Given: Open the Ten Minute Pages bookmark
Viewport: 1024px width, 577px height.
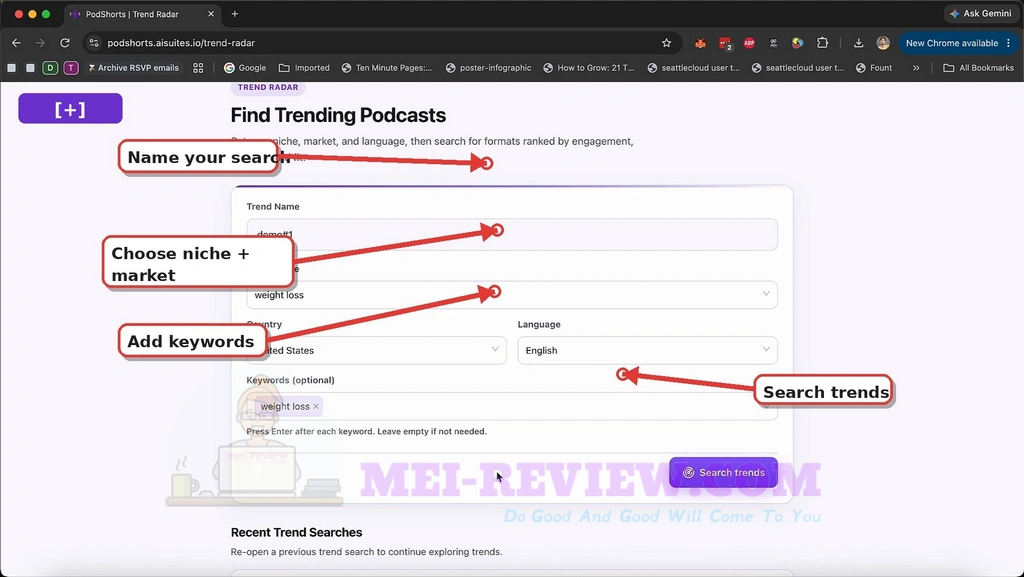Looking at the screenshot, I should 387,68.
